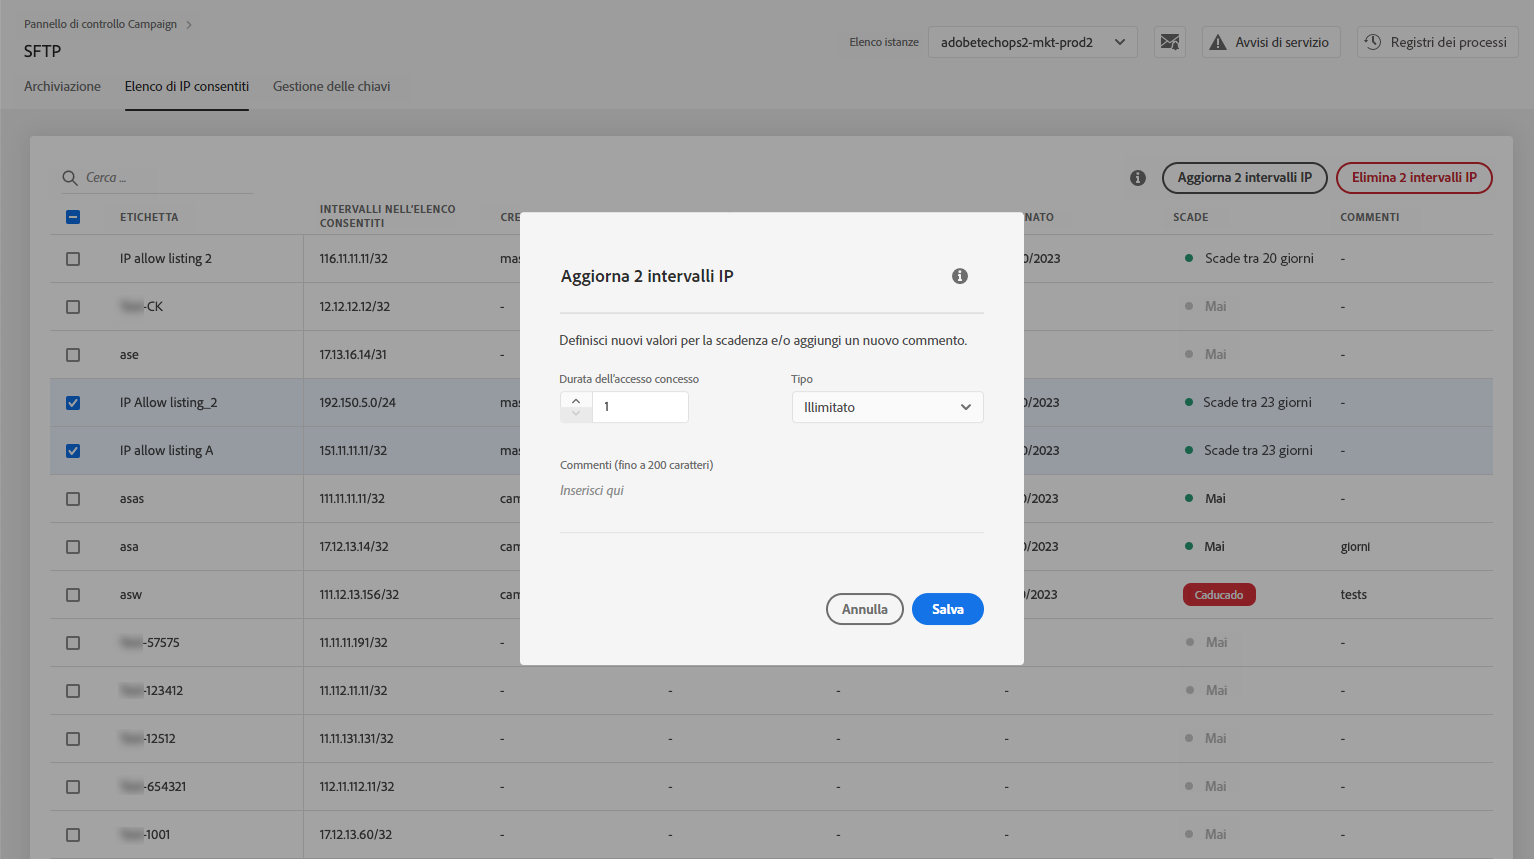Go to Pannello di controllo Campaign breadcrumb
Viewport: 1534px width, 859px height.
tap(100, 24)
